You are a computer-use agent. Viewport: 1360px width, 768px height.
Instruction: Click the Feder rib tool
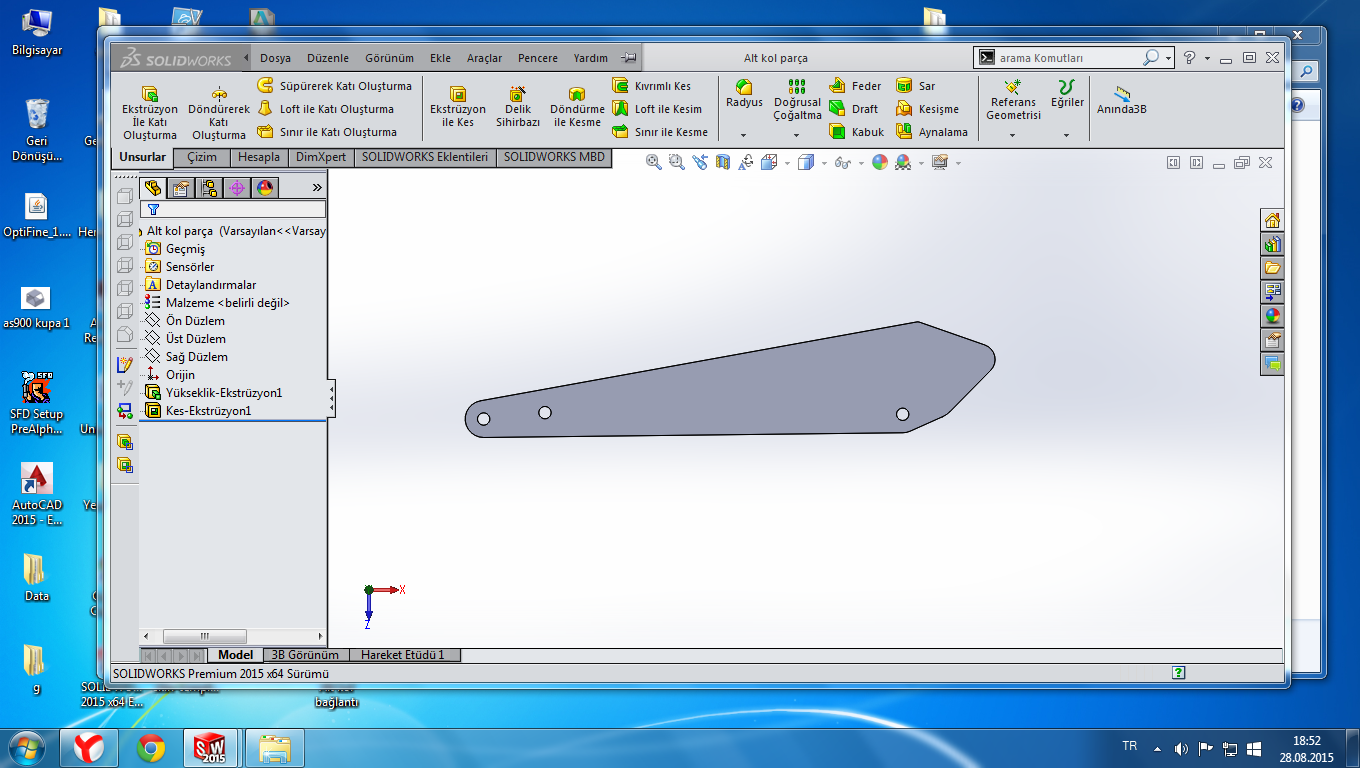tap(856, 86)
